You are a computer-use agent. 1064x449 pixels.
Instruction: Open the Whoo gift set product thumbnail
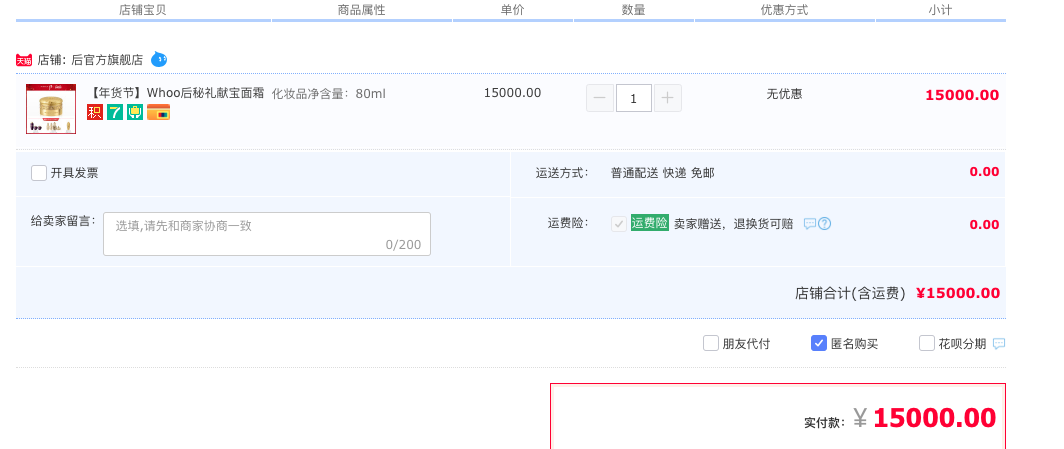[51, 109]
